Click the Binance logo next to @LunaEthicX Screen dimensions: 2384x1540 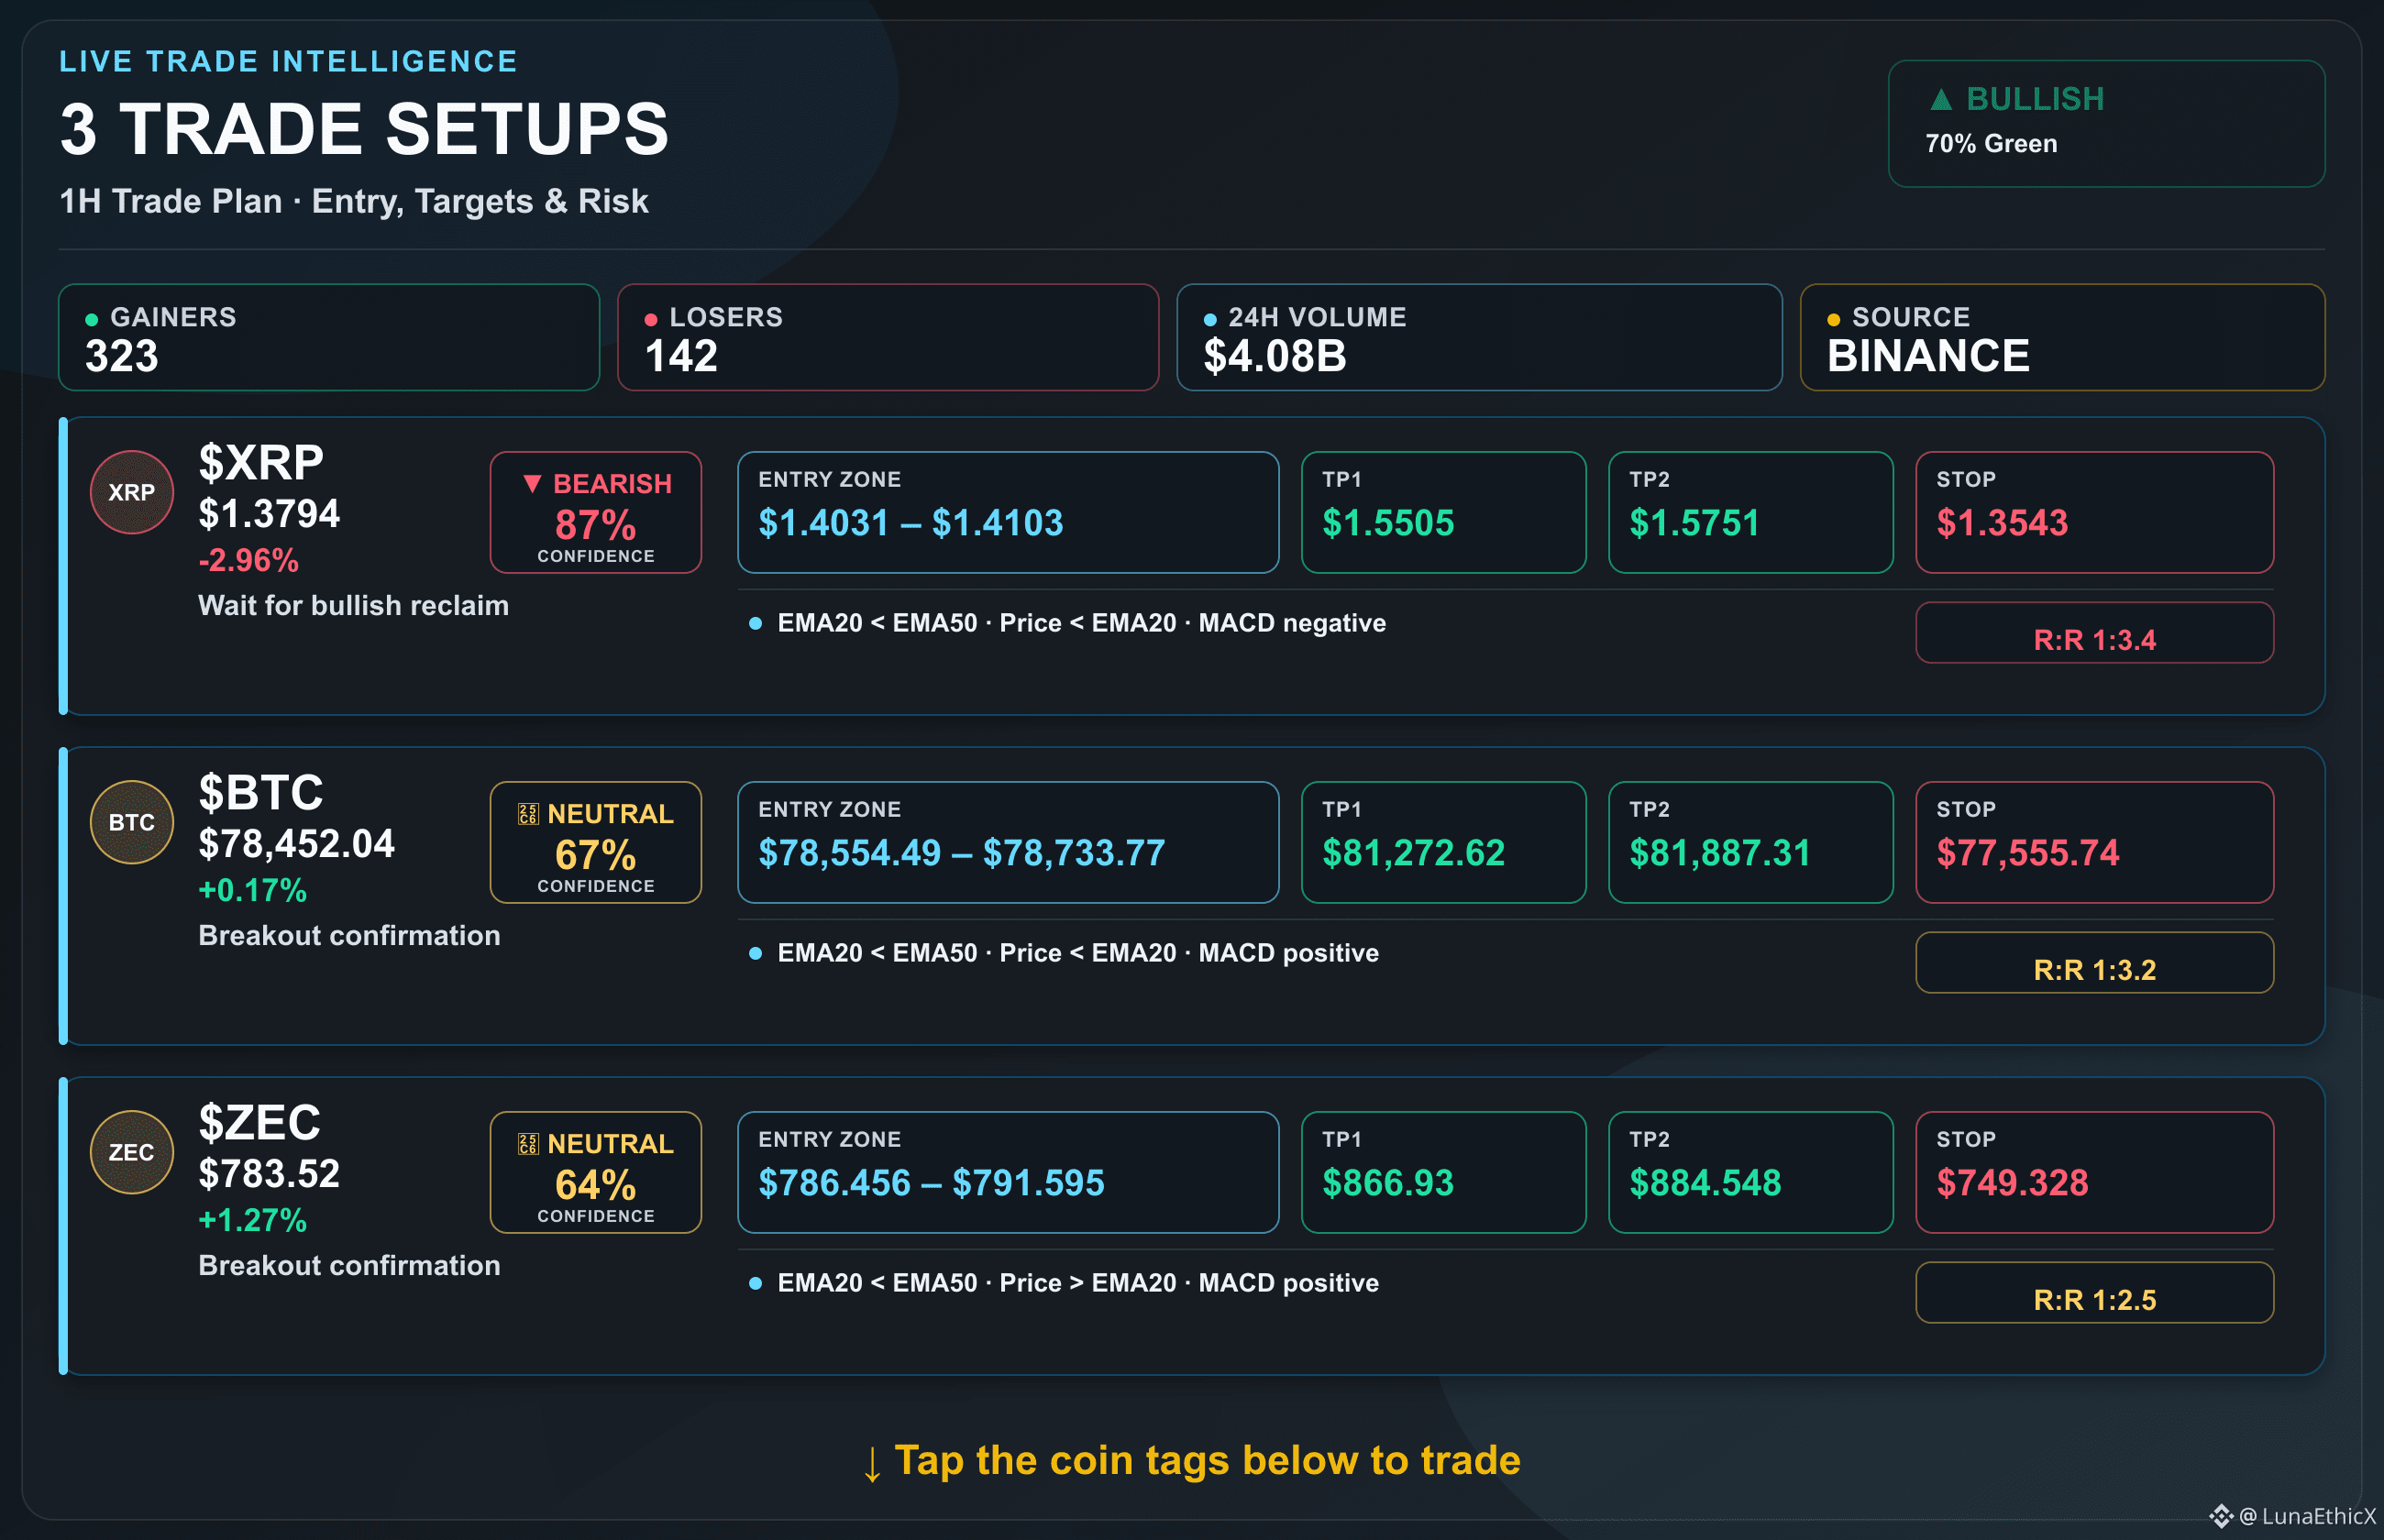[x=2221, y=1516]
